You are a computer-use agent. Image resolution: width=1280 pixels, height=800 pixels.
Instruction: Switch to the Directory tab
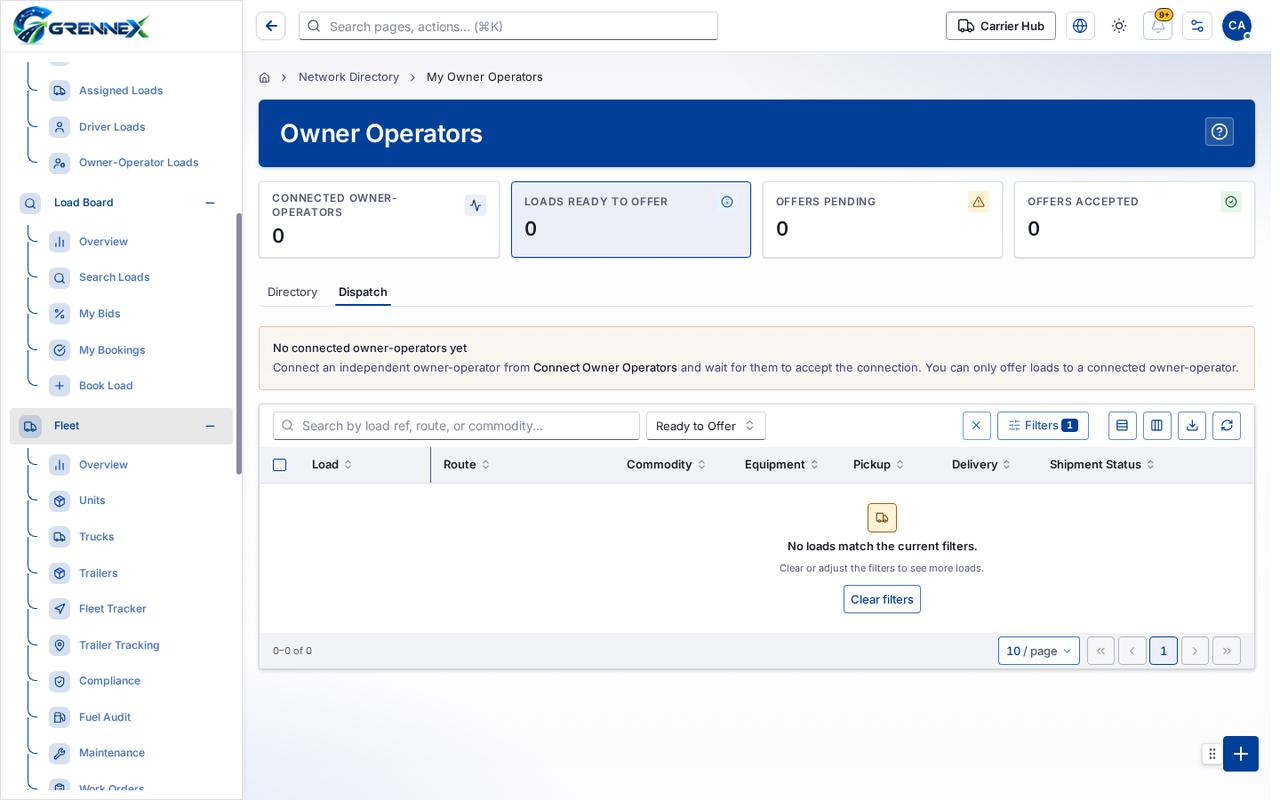tap(292, 292)
